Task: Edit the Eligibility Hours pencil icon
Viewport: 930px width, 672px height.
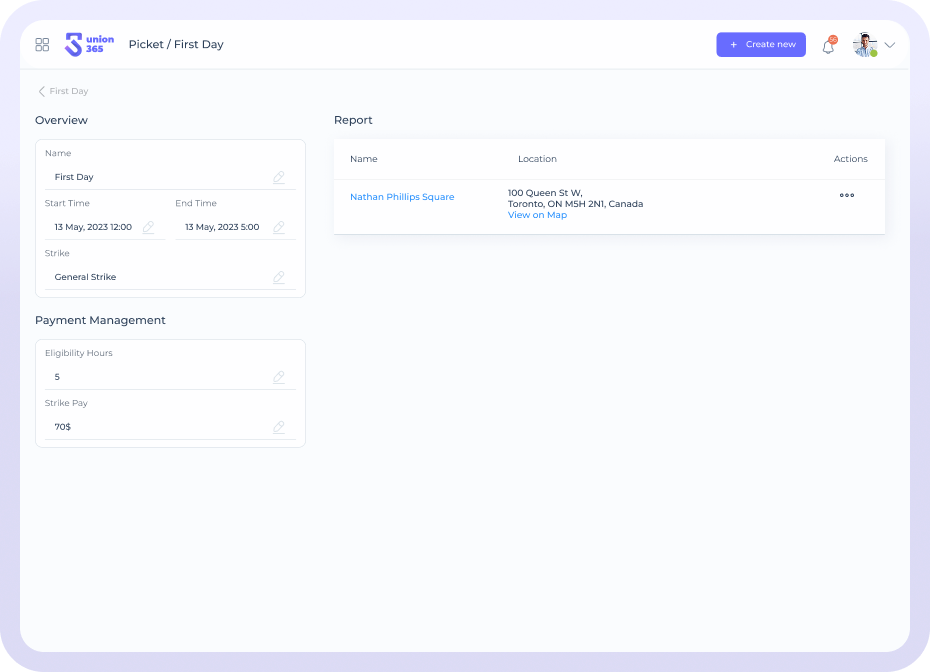Action: tap(279, 377)
